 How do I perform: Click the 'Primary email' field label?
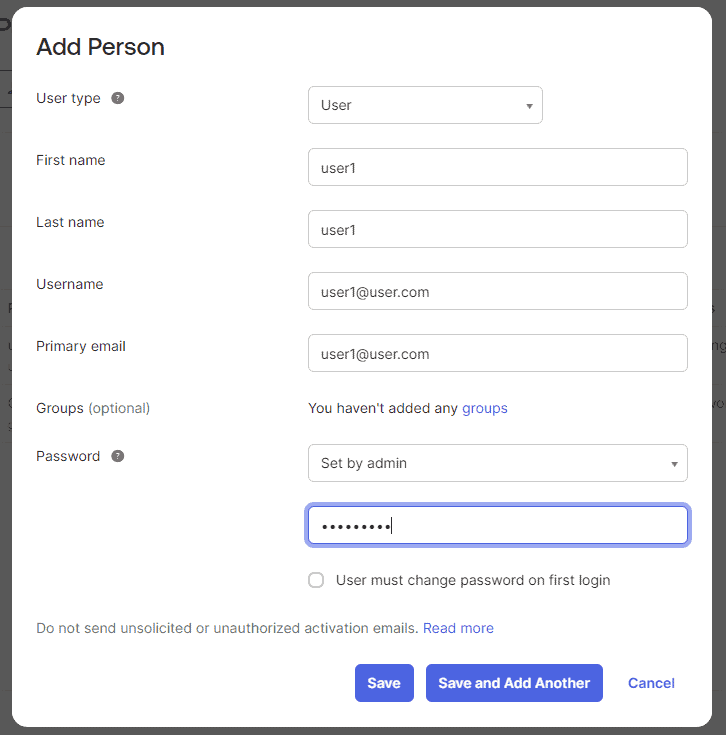pos(81,346)
